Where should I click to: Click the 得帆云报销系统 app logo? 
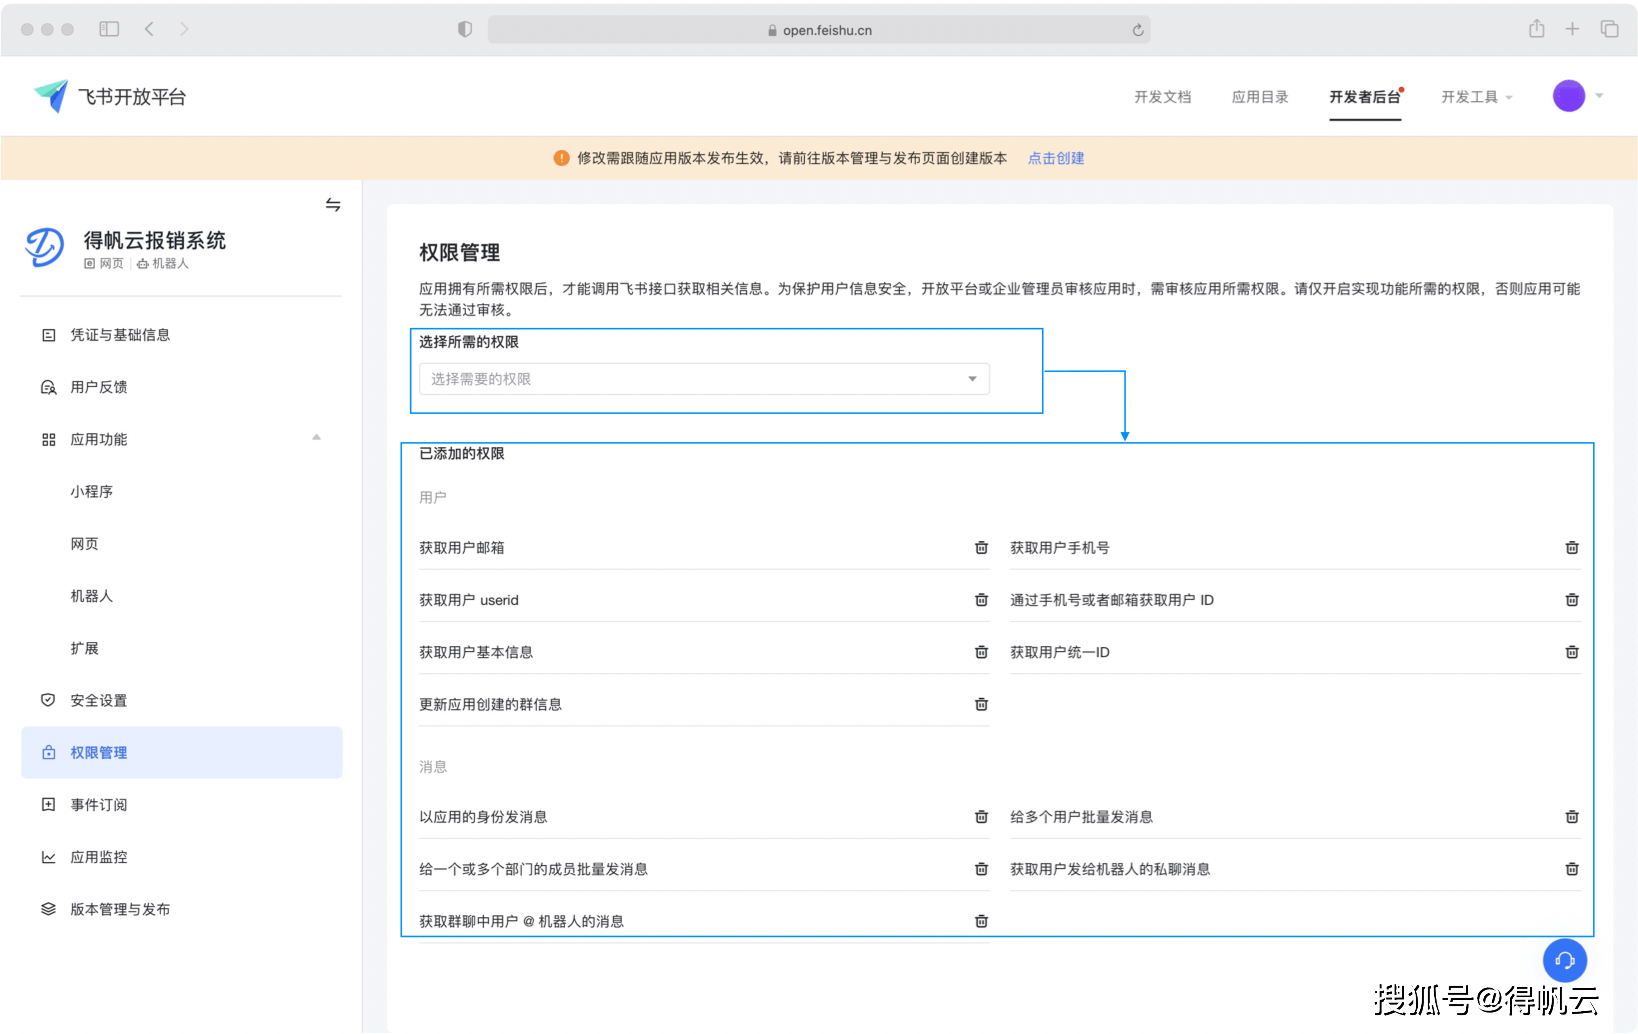(x=44, y=247)
